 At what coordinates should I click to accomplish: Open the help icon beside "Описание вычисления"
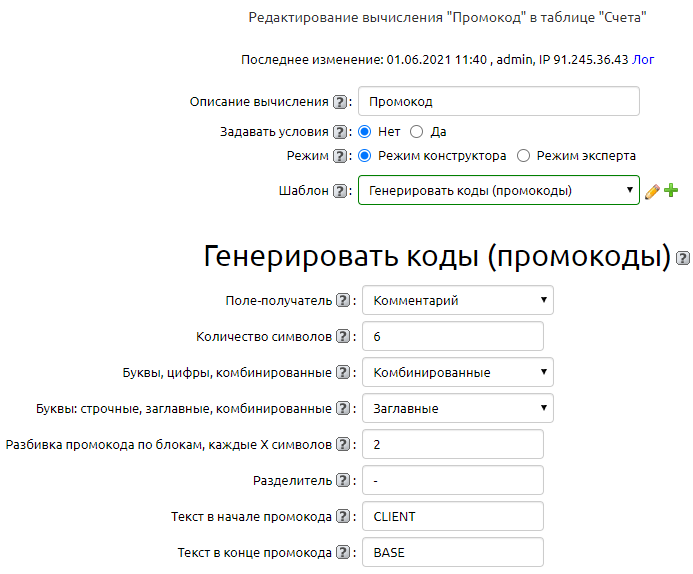tap(341, 102)
